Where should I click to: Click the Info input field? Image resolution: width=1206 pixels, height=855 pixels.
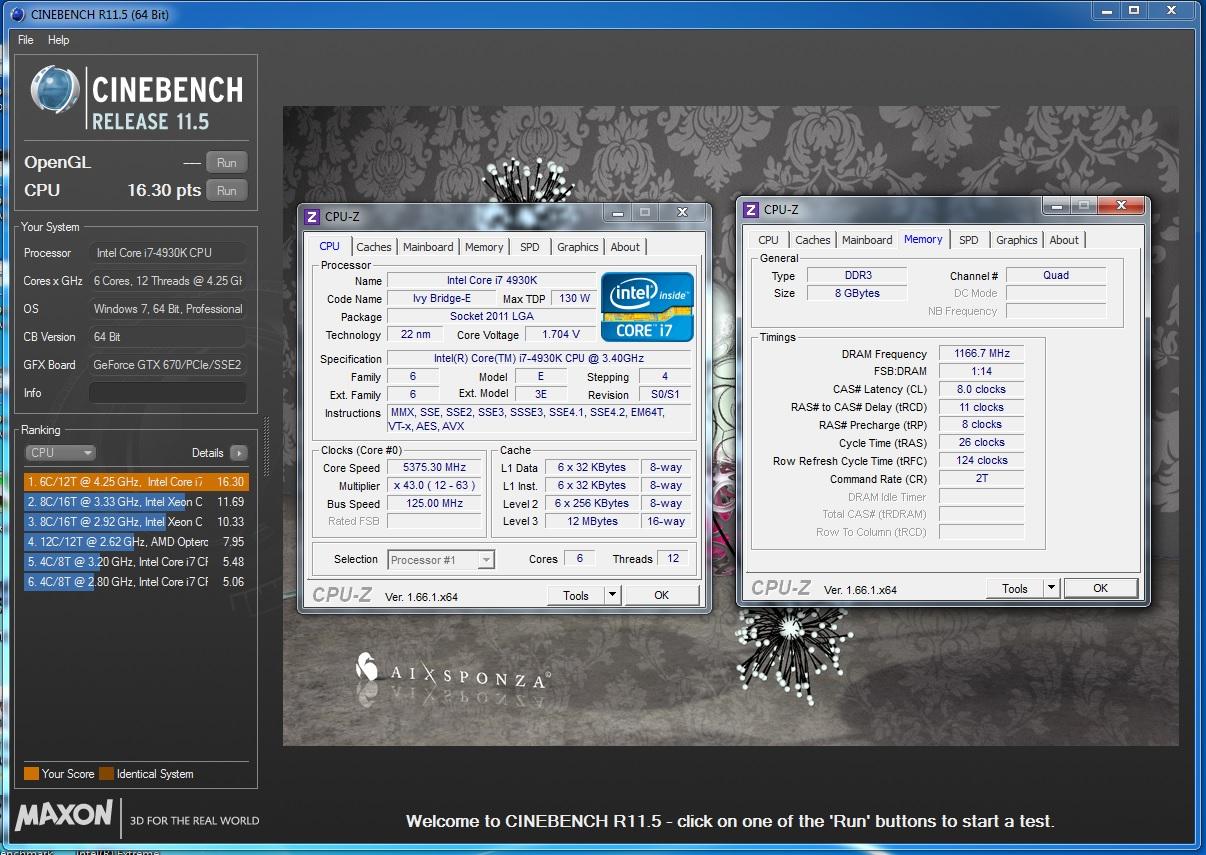point(167,393)
